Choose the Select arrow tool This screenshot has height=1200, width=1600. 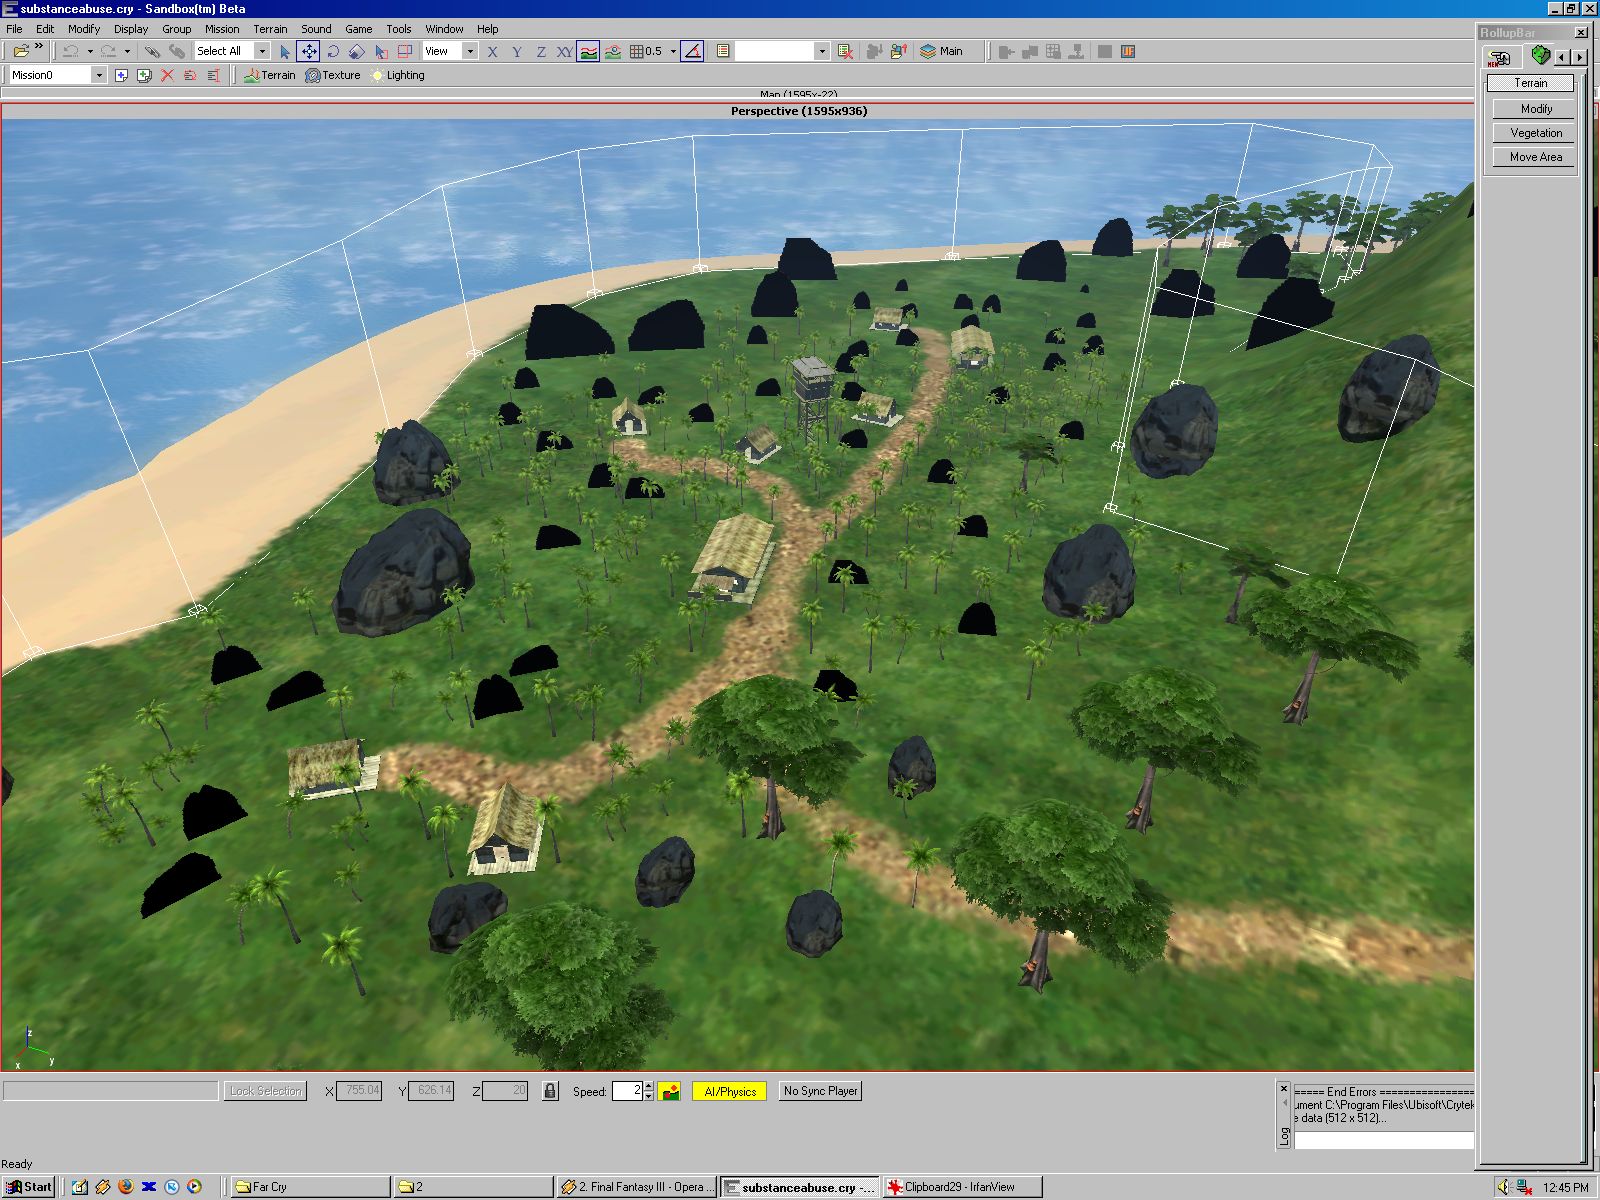point(285,51)
